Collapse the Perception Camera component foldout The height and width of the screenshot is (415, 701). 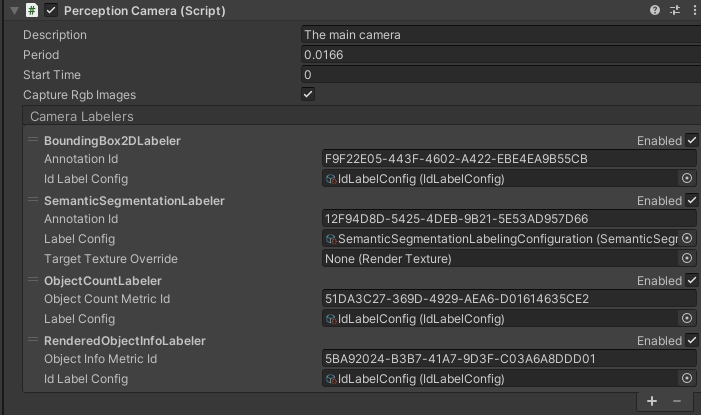click(11, 10)
